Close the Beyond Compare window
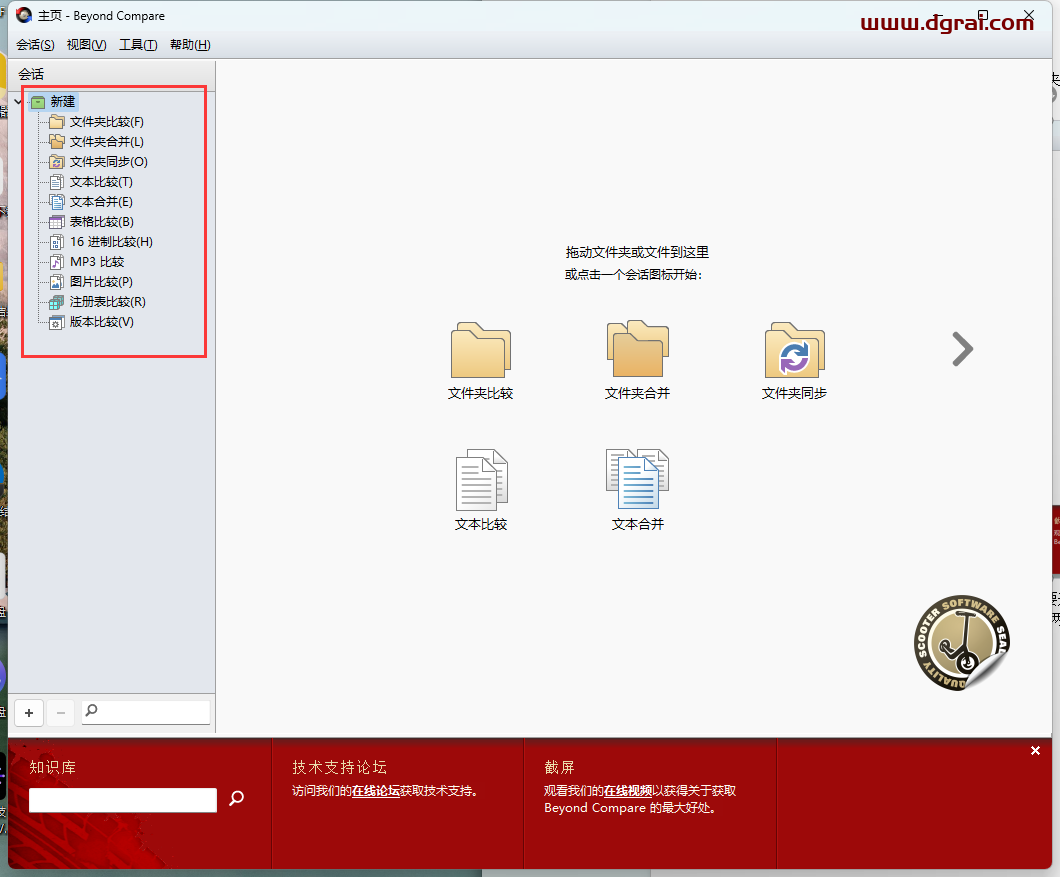Viewport: 1060px width, 877px height. pyautogui.click(x=1029, y=15)
